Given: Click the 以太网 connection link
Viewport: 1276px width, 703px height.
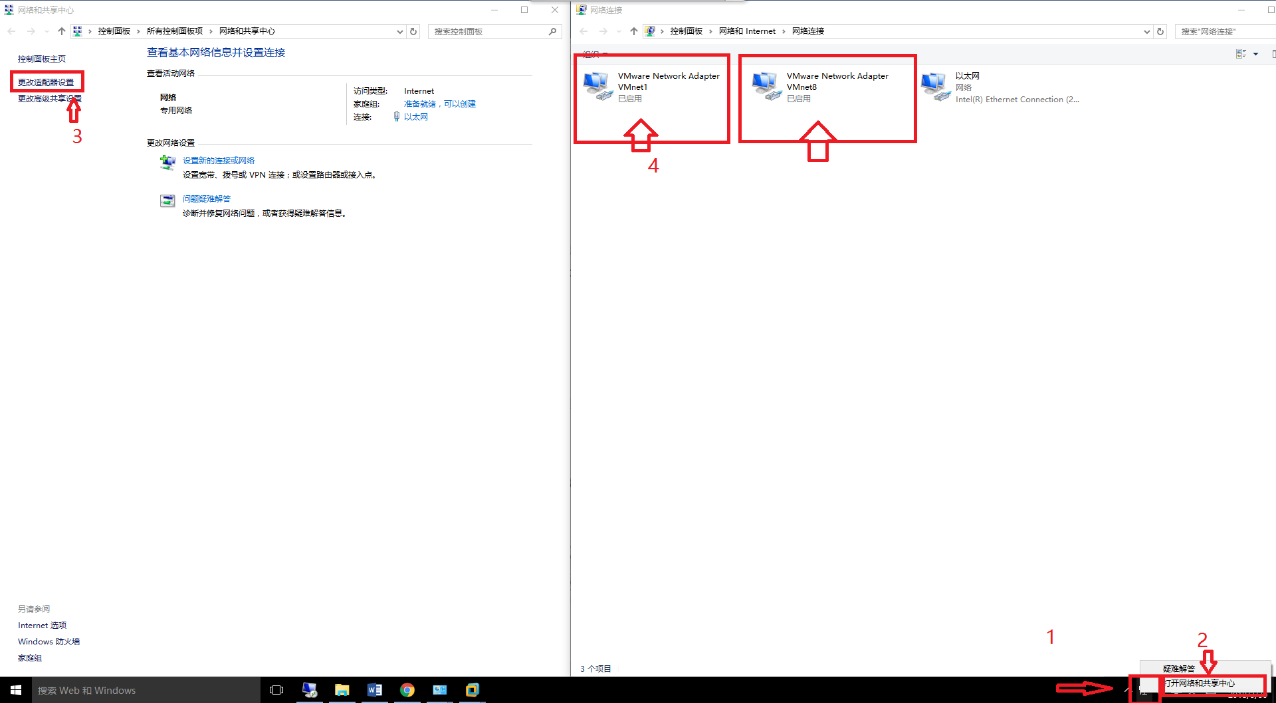Looking at the screenshot, I should [415, 117].
